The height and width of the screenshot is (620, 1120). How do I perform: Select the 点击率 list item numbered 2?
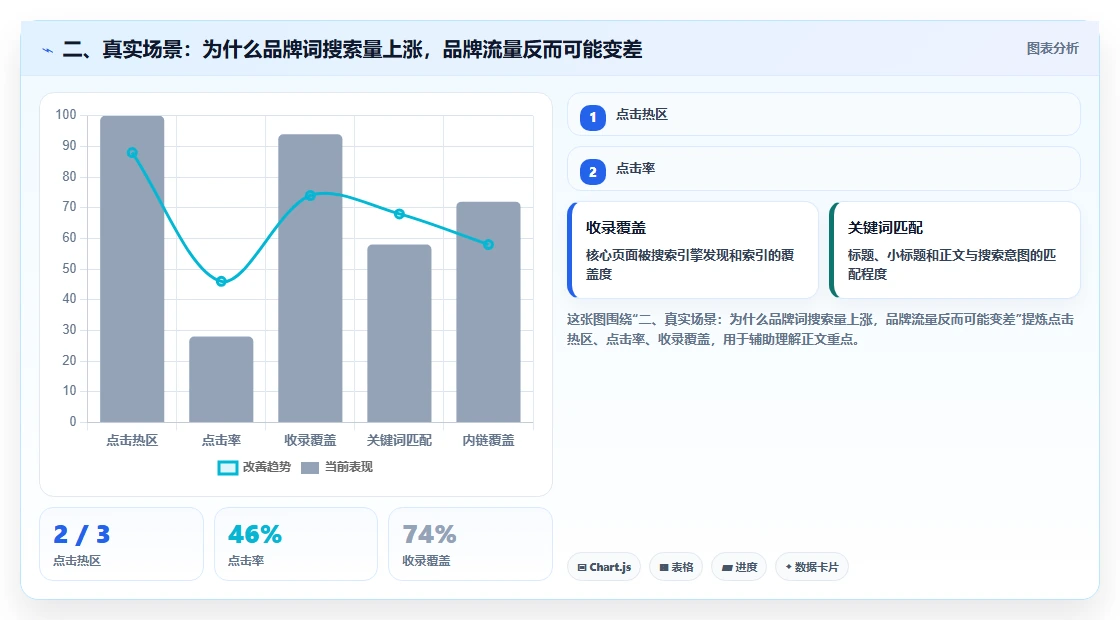point(824,169)
